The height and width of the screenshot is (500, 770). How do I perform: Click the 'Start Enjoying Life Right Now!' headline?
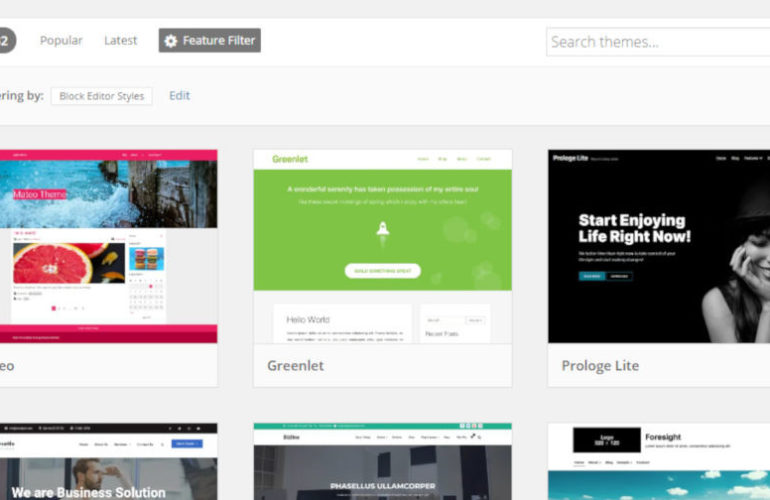tap(634, 228)
